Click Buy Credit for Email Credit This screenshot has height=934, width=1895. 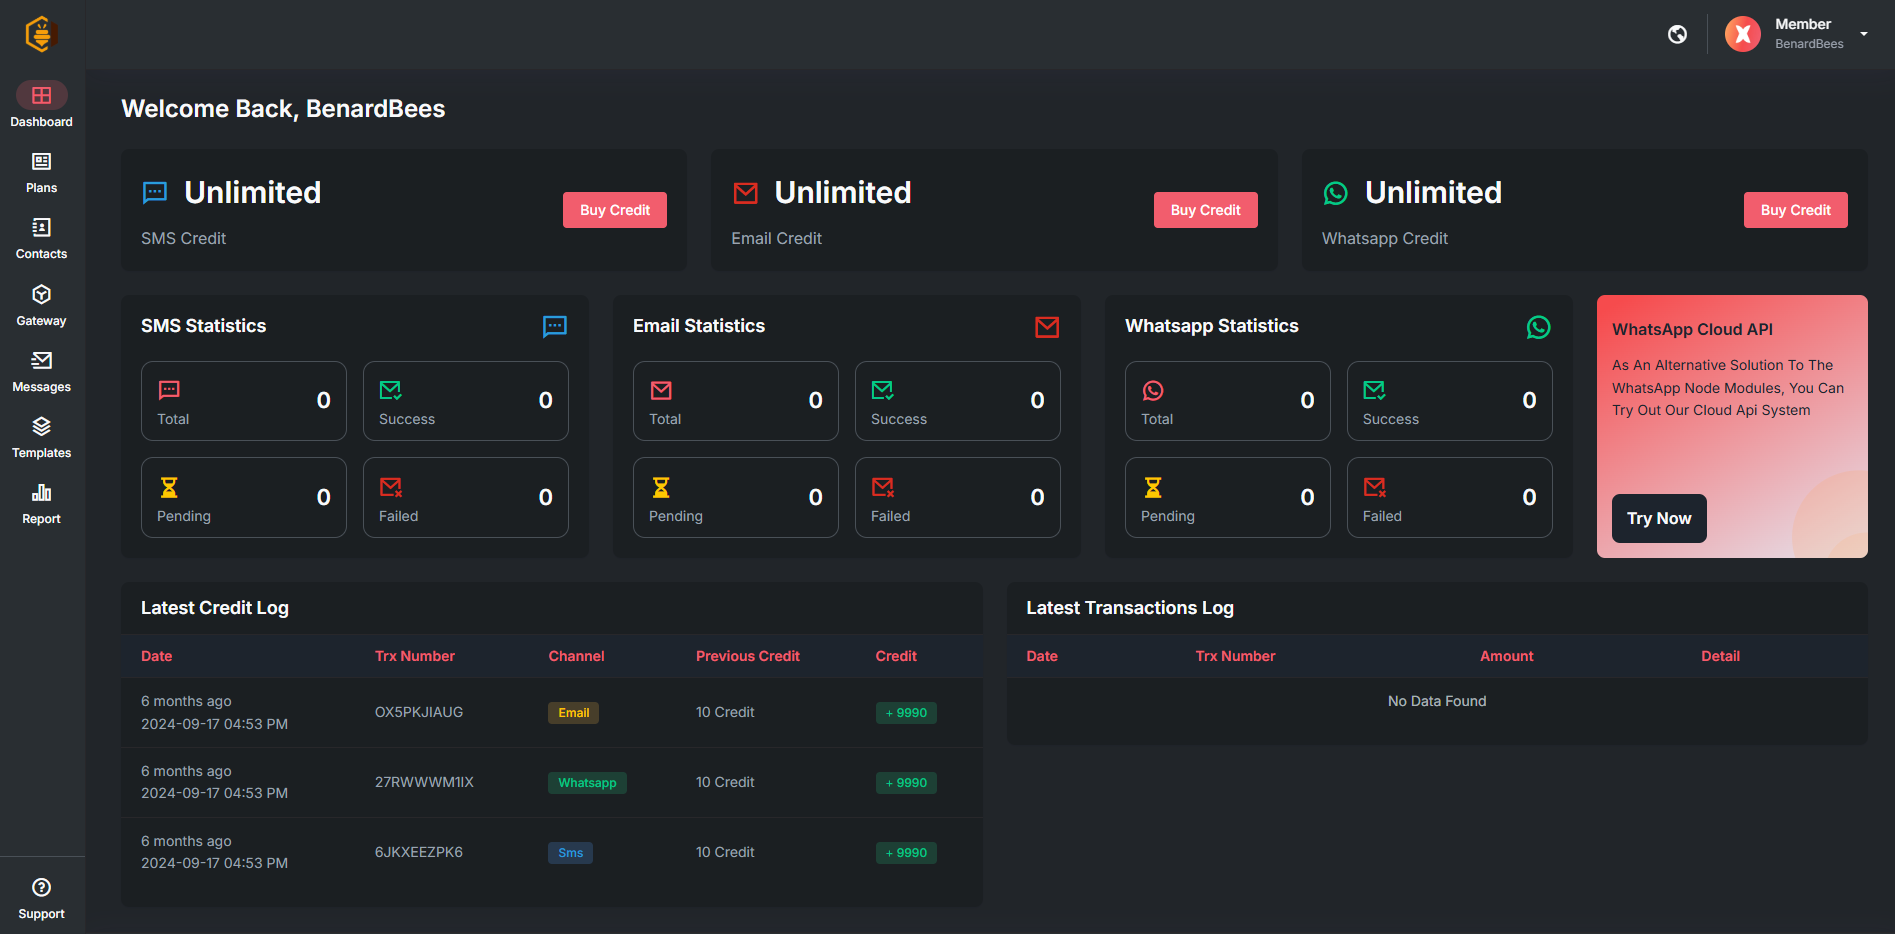pyautogui.click(x=1206, y=210)
